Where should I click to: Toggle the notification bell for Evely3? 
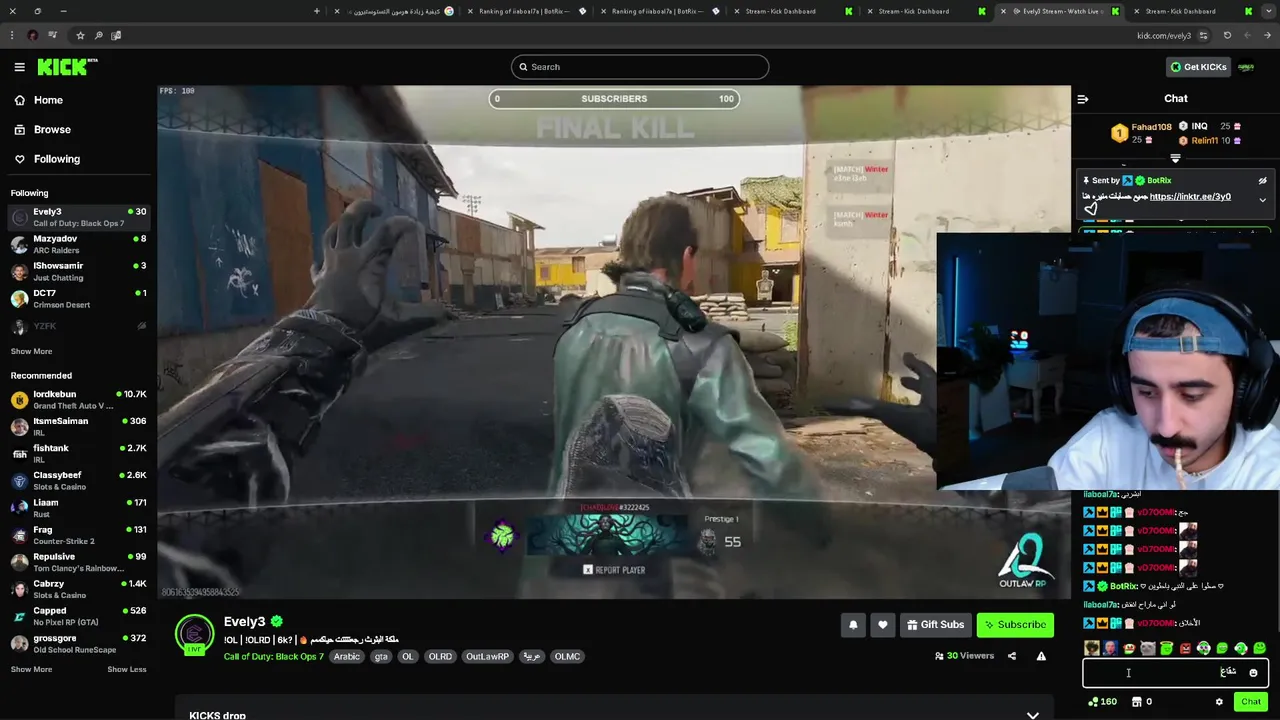[x=853, y=625]
